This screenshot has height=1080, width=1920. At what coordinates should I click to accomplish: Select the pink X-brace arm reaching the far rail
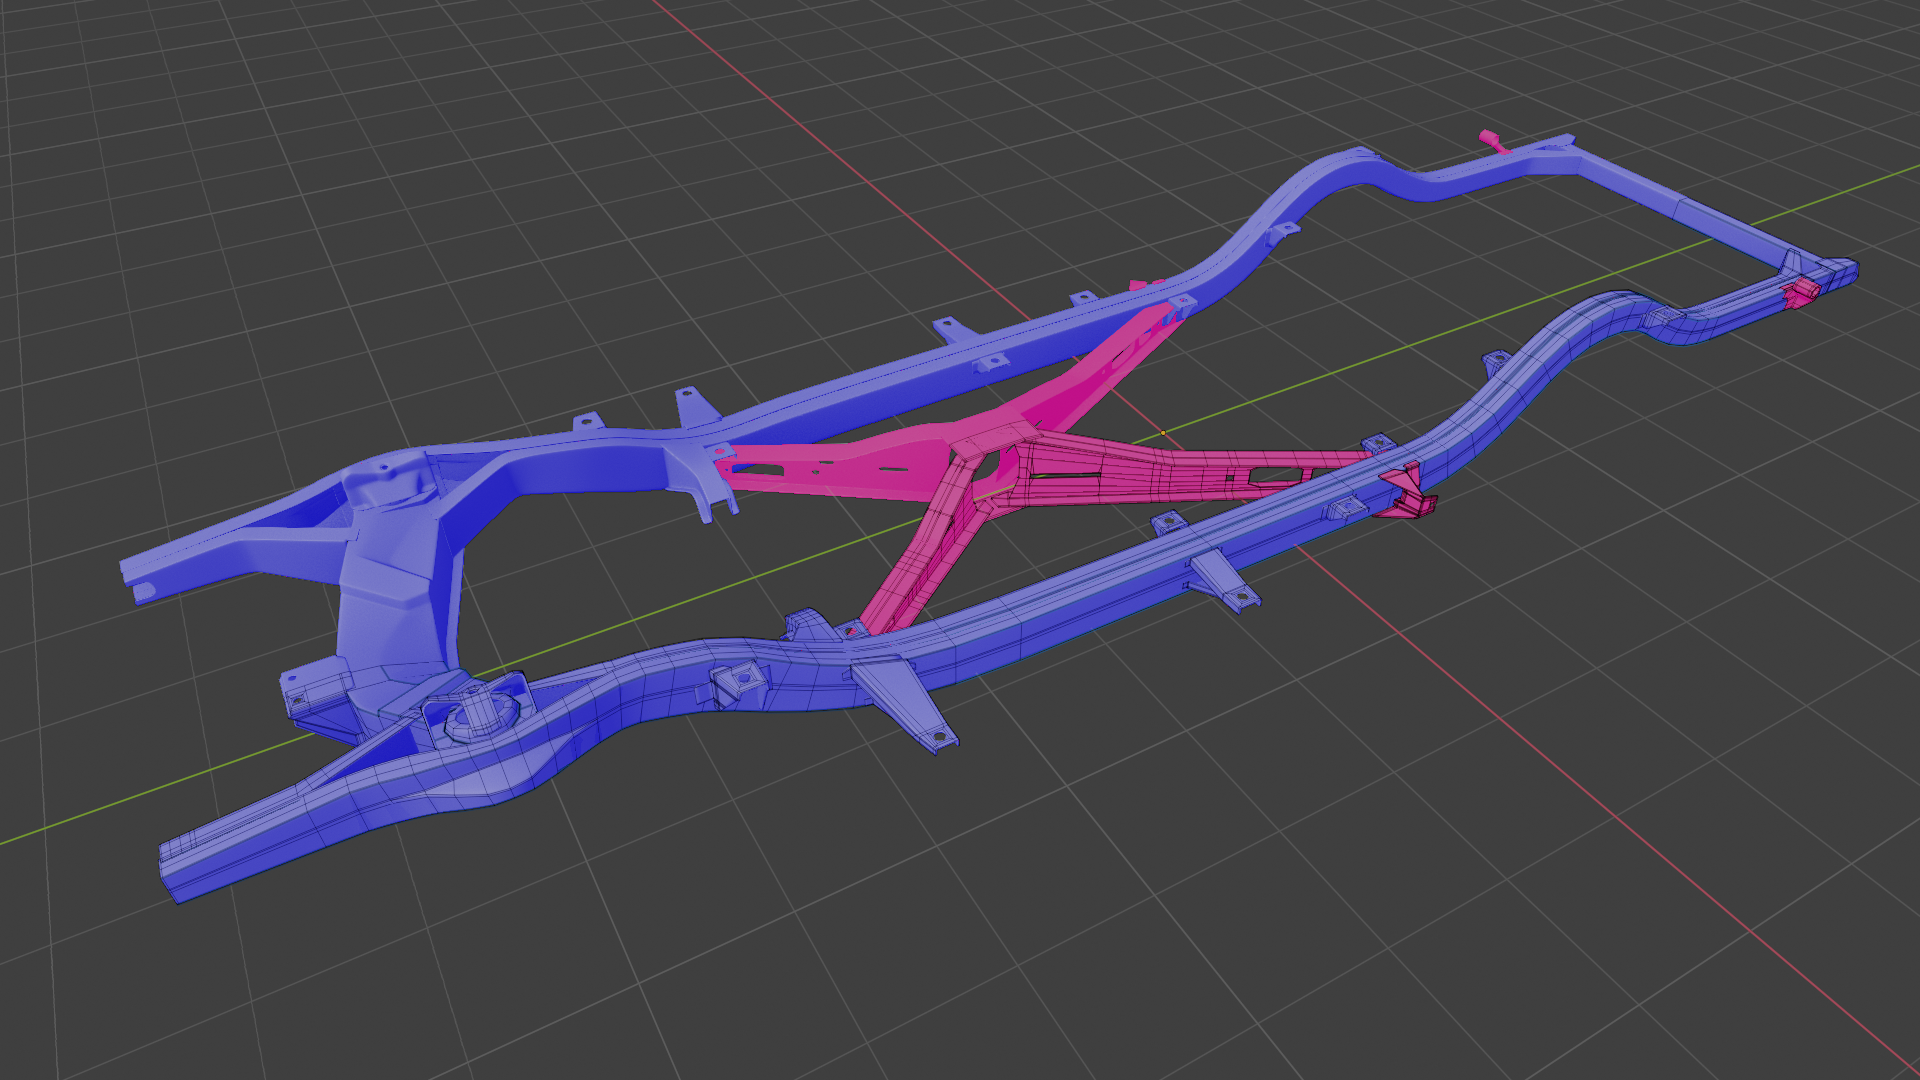coord(1090,375)
